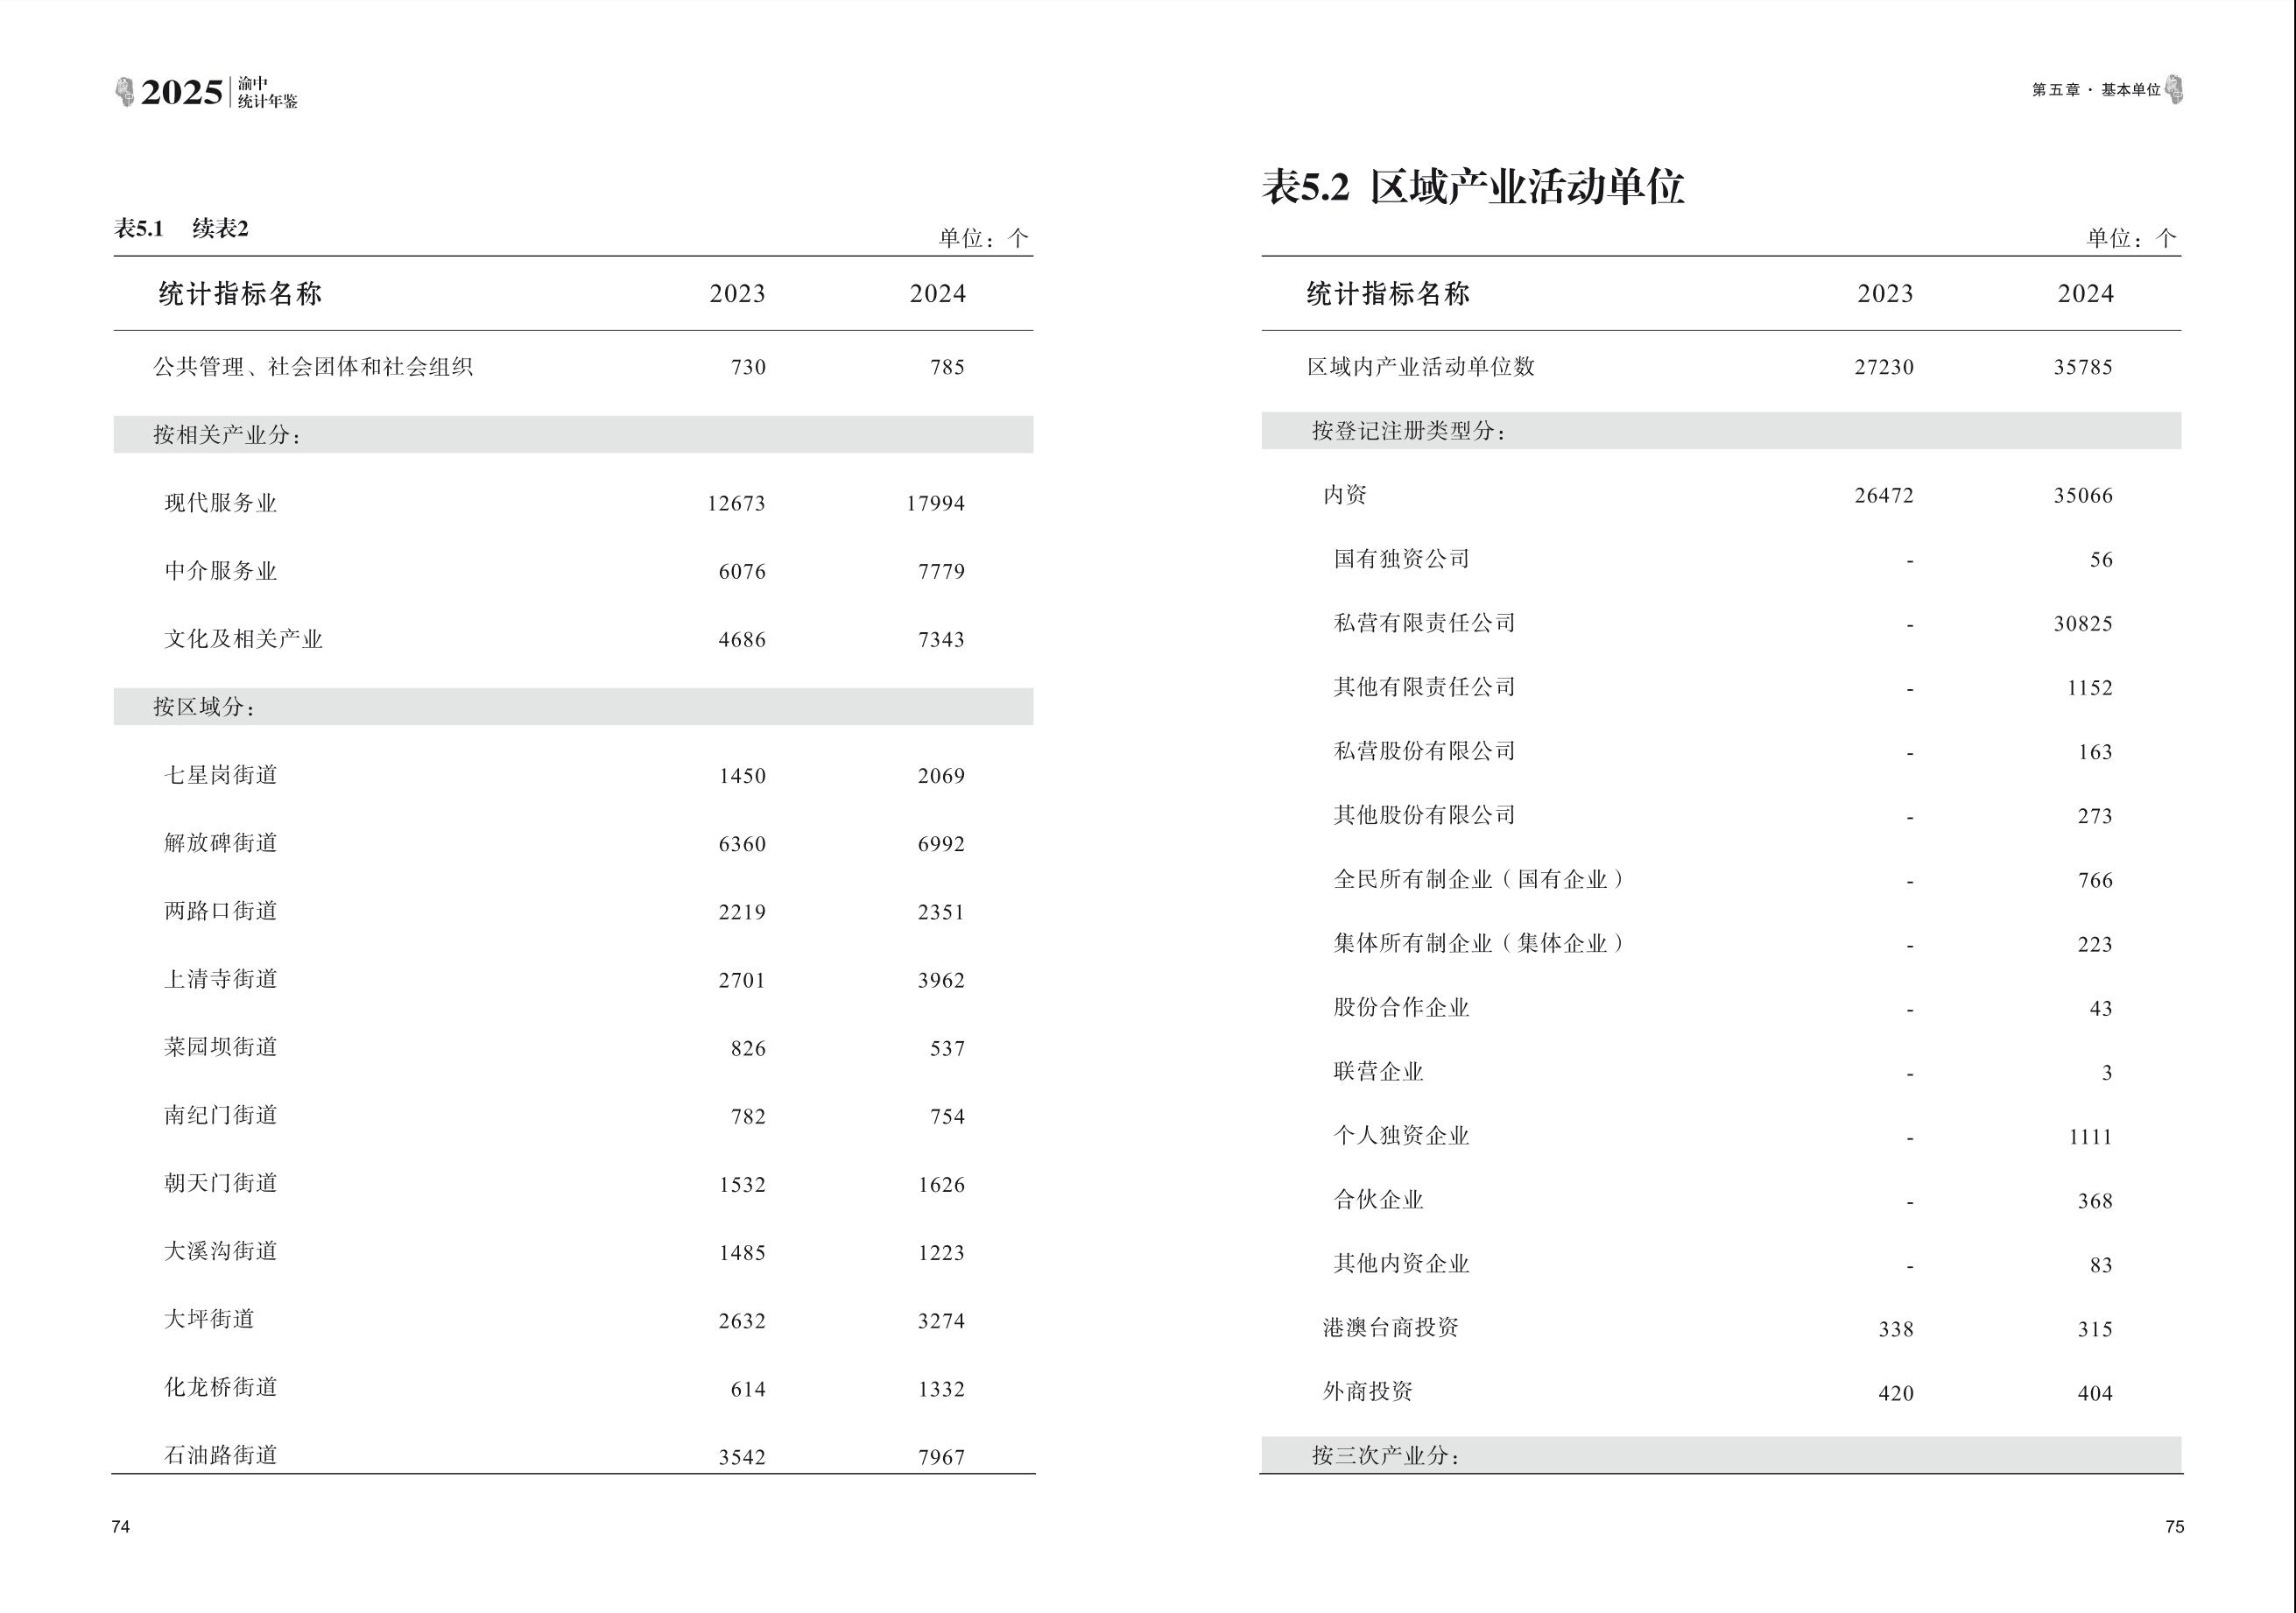The width and height of the screenshot is (2296, 1613).
Task: Click the 区域内产业活动单位数 total 35785
Action: [2083, 367]
